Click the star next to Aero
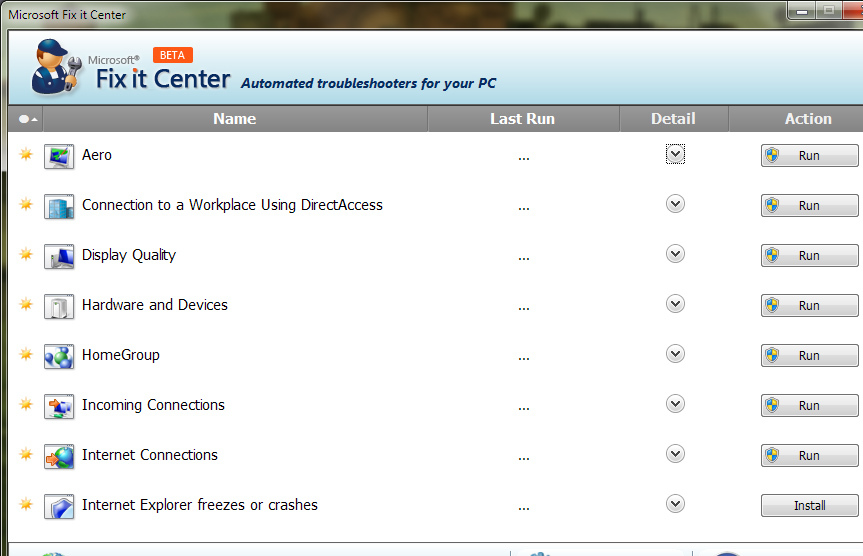 click(26, 154)
